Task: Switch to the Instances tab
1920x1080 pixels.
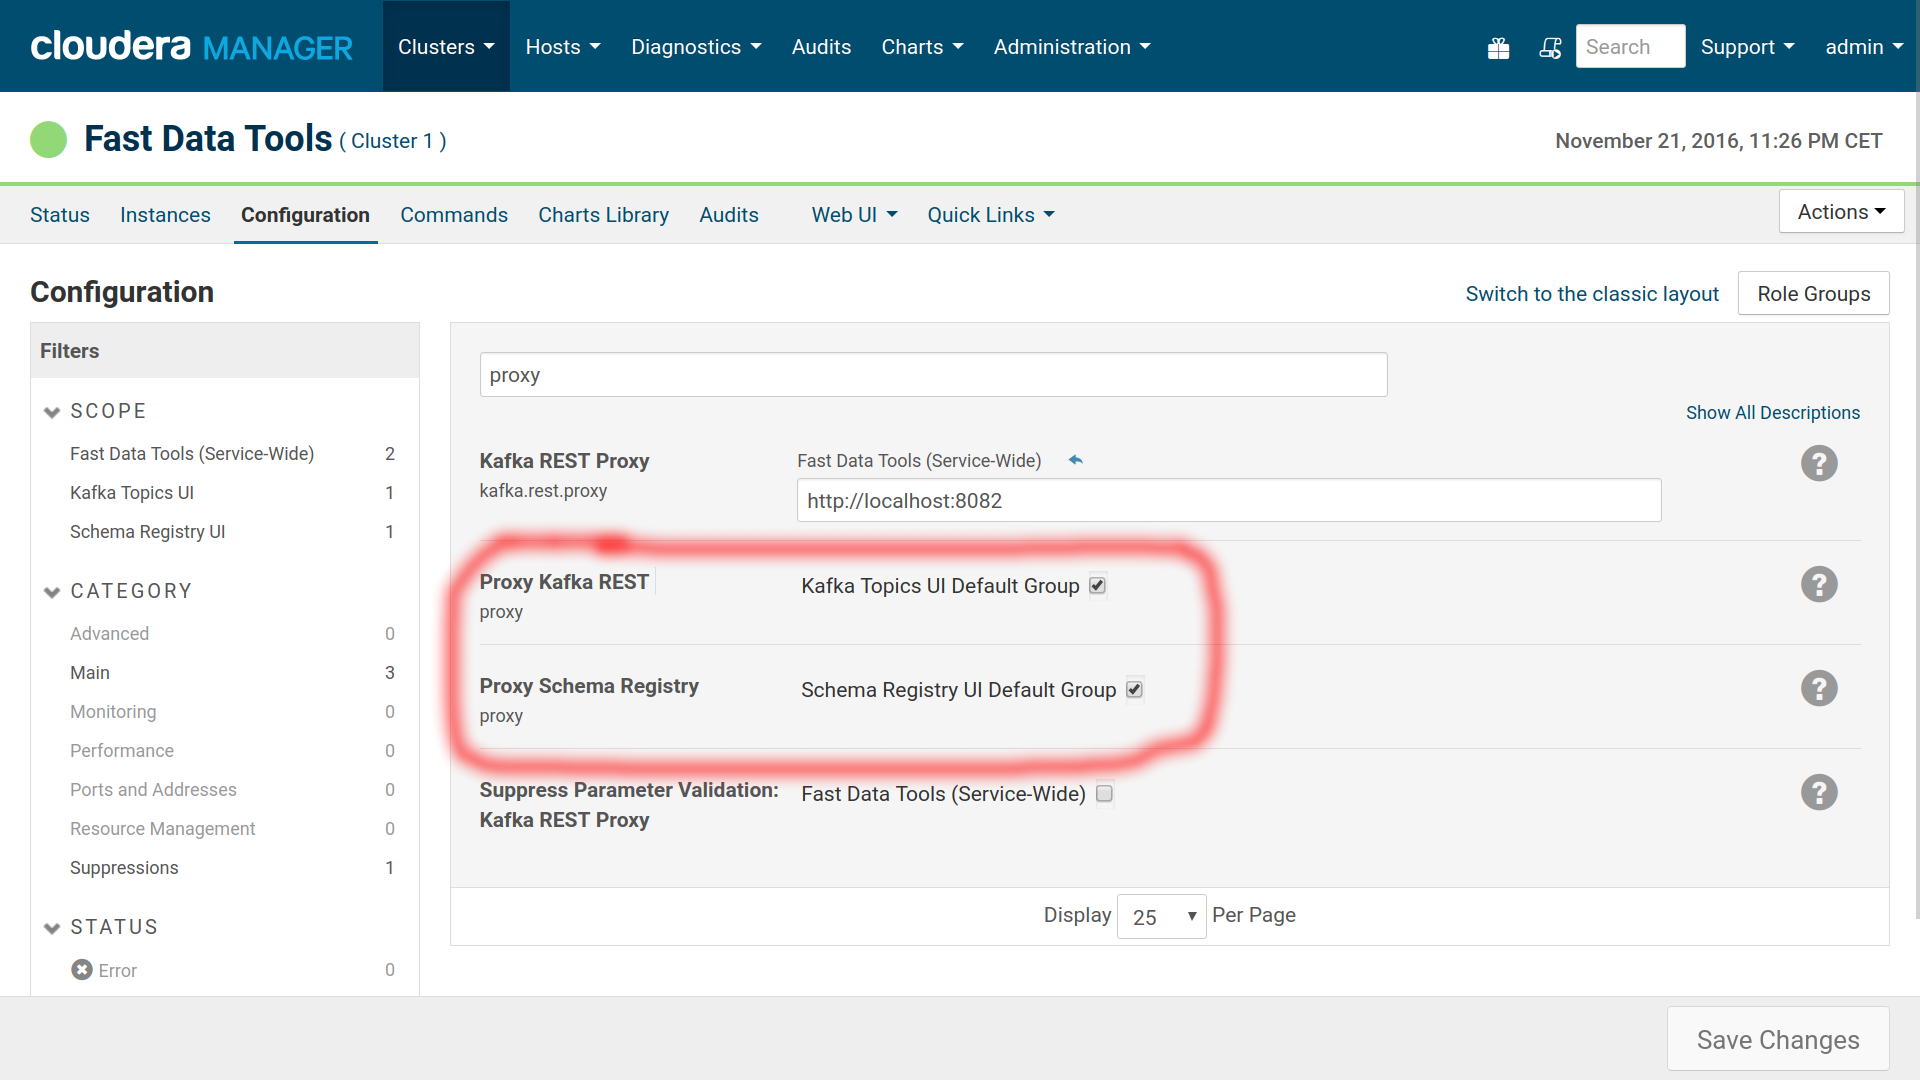Action: [x=165, y=214]
